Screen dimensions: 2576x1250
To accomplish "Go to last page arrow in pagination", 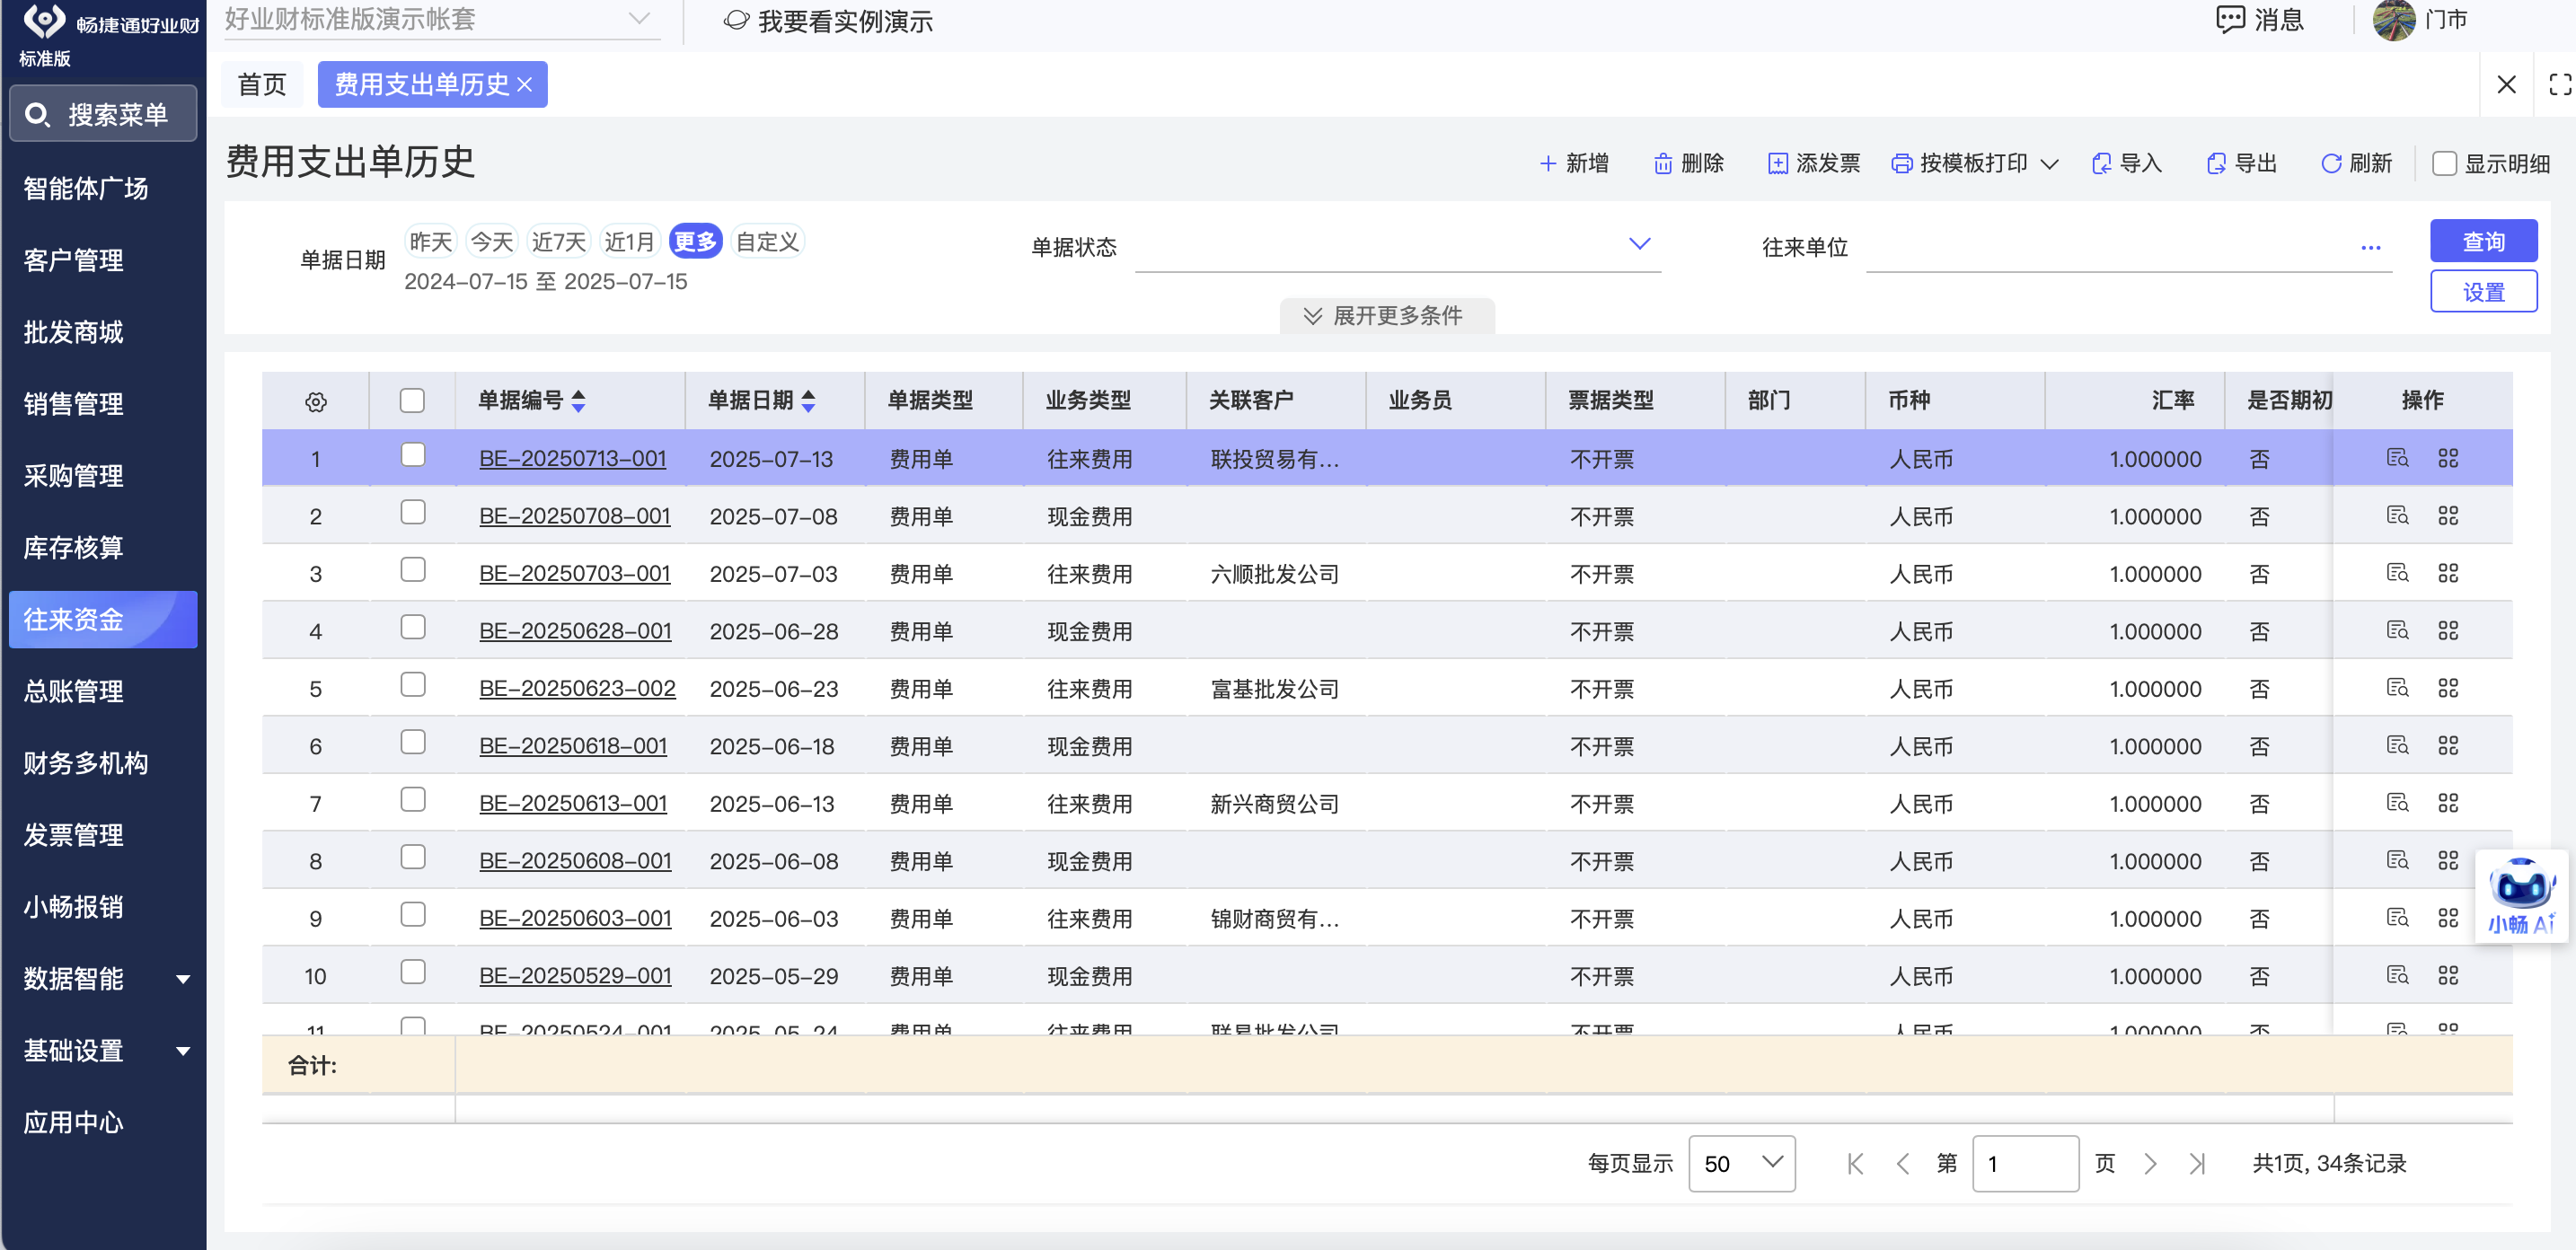I will 2196,1163.
